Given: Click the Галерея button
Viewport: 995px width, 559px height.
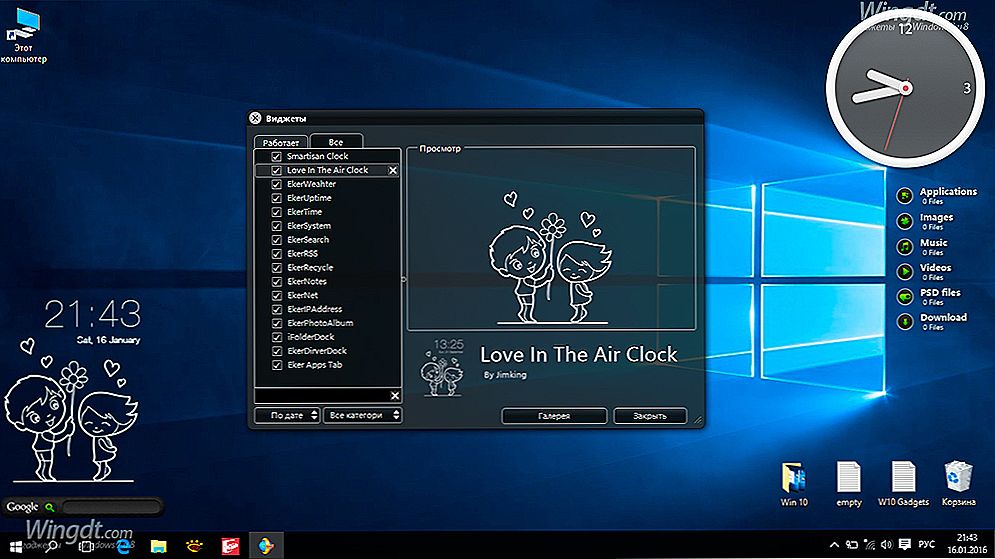Looking at the screenshot, I should [x=554, y=416].
